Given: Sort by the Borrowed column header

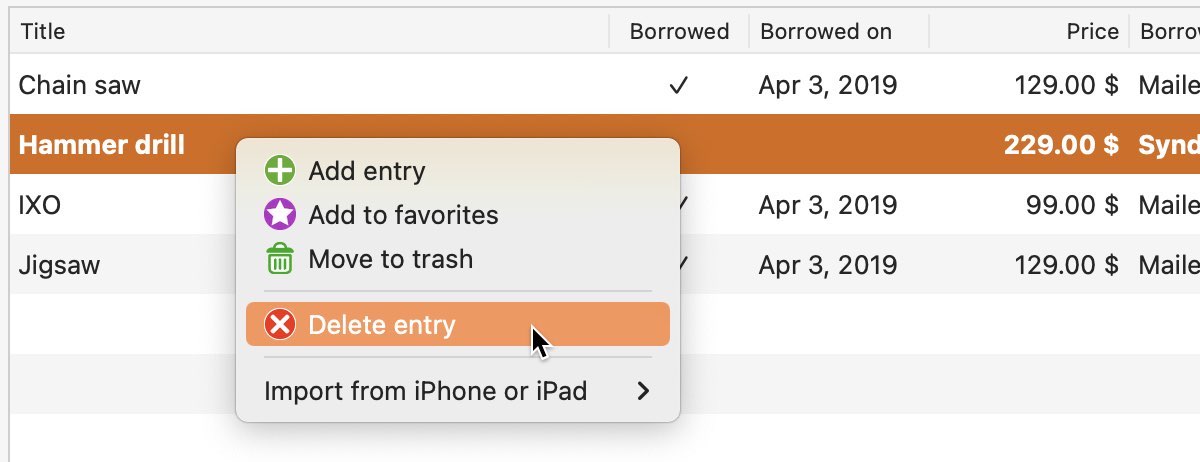Looking at the screenshot, I should click(x=679, y=31).
